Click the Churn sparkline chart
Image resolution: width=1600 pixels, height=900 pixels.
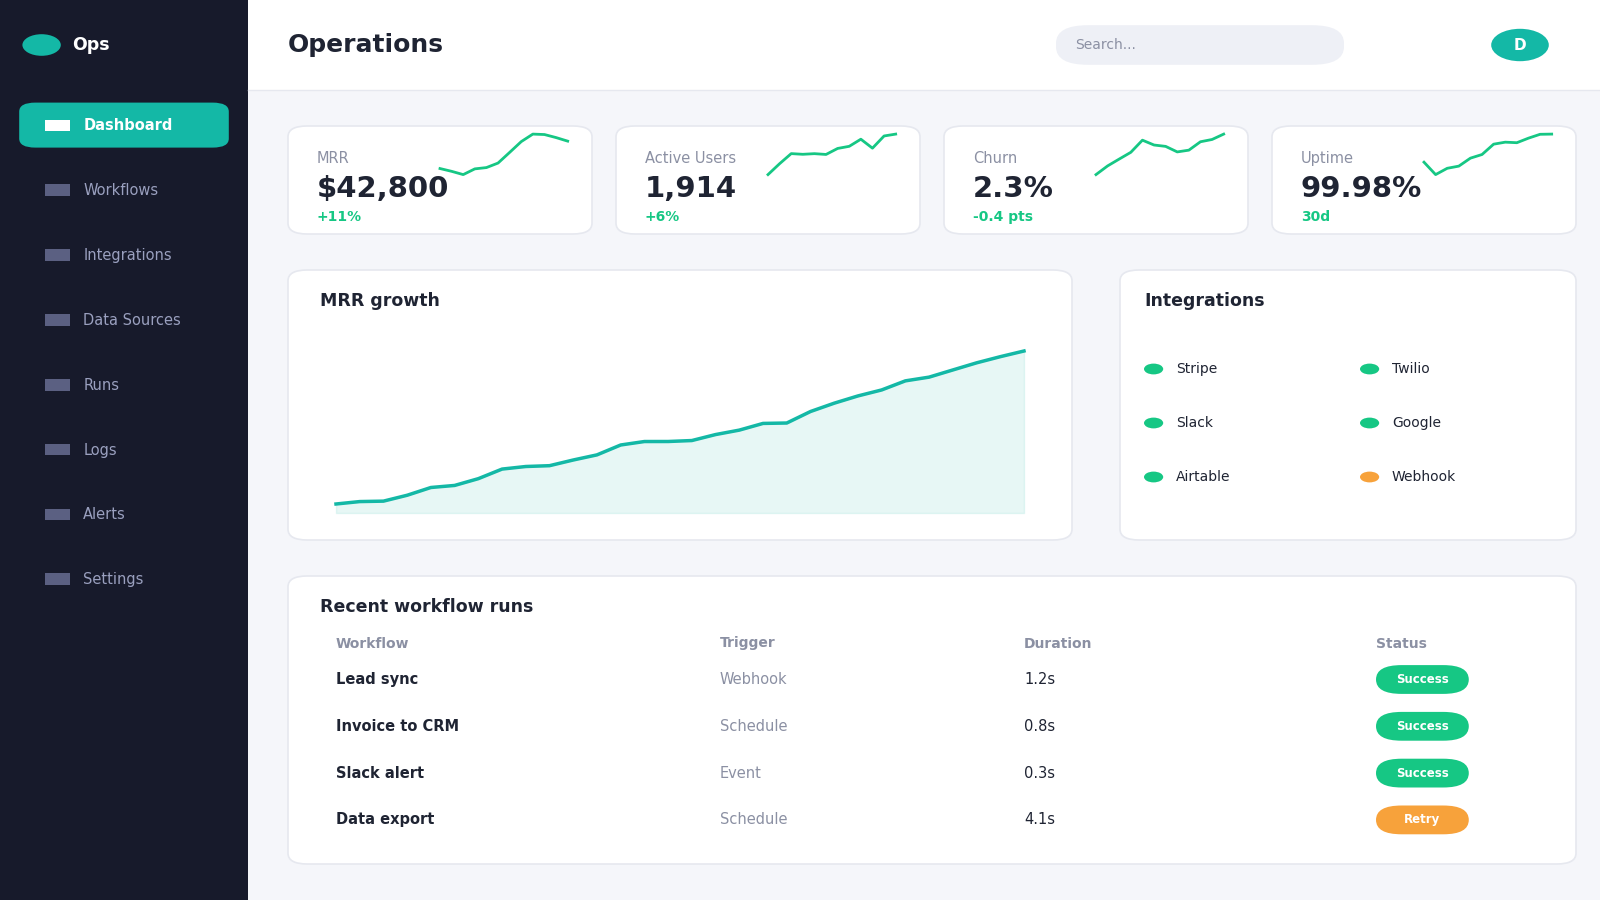[1160, 154]
